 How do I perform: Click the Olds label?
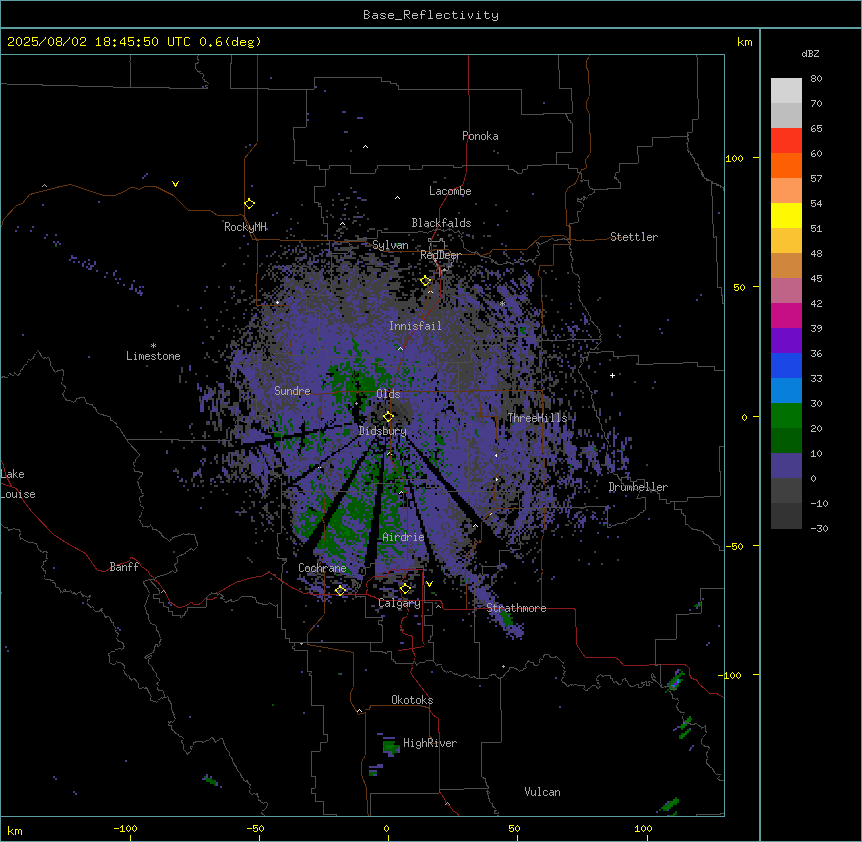point(388,394)
